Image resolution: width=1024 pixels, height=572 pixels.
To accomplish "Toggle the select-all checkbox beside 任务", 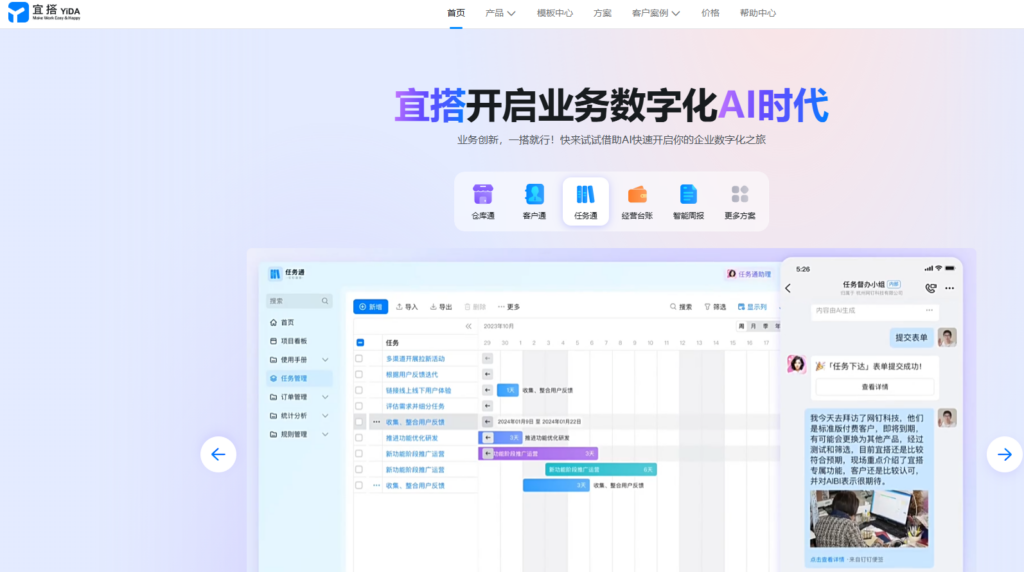I will tap(360, 343).
